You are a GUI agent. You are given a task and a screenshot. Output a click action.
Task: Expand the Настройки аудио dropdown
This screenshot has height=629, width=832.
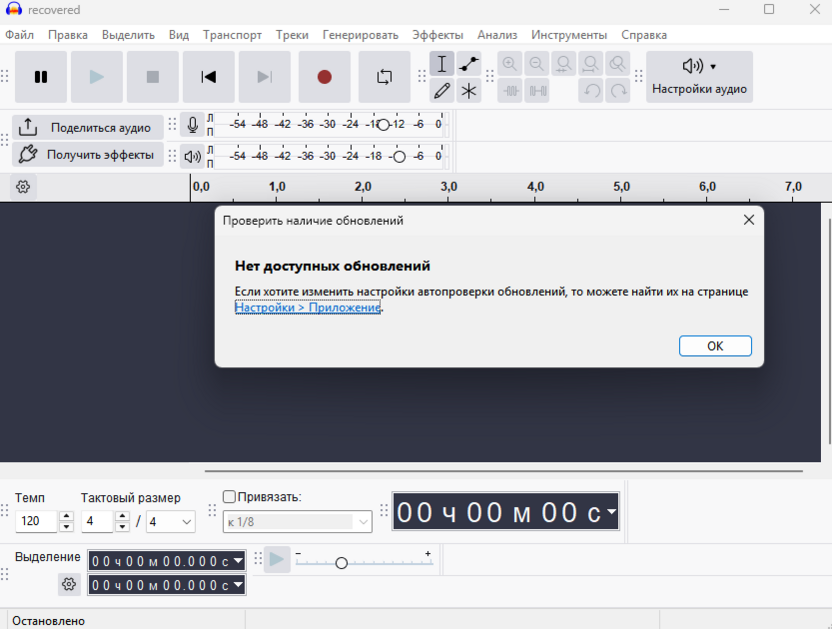[x=699, y=77]
